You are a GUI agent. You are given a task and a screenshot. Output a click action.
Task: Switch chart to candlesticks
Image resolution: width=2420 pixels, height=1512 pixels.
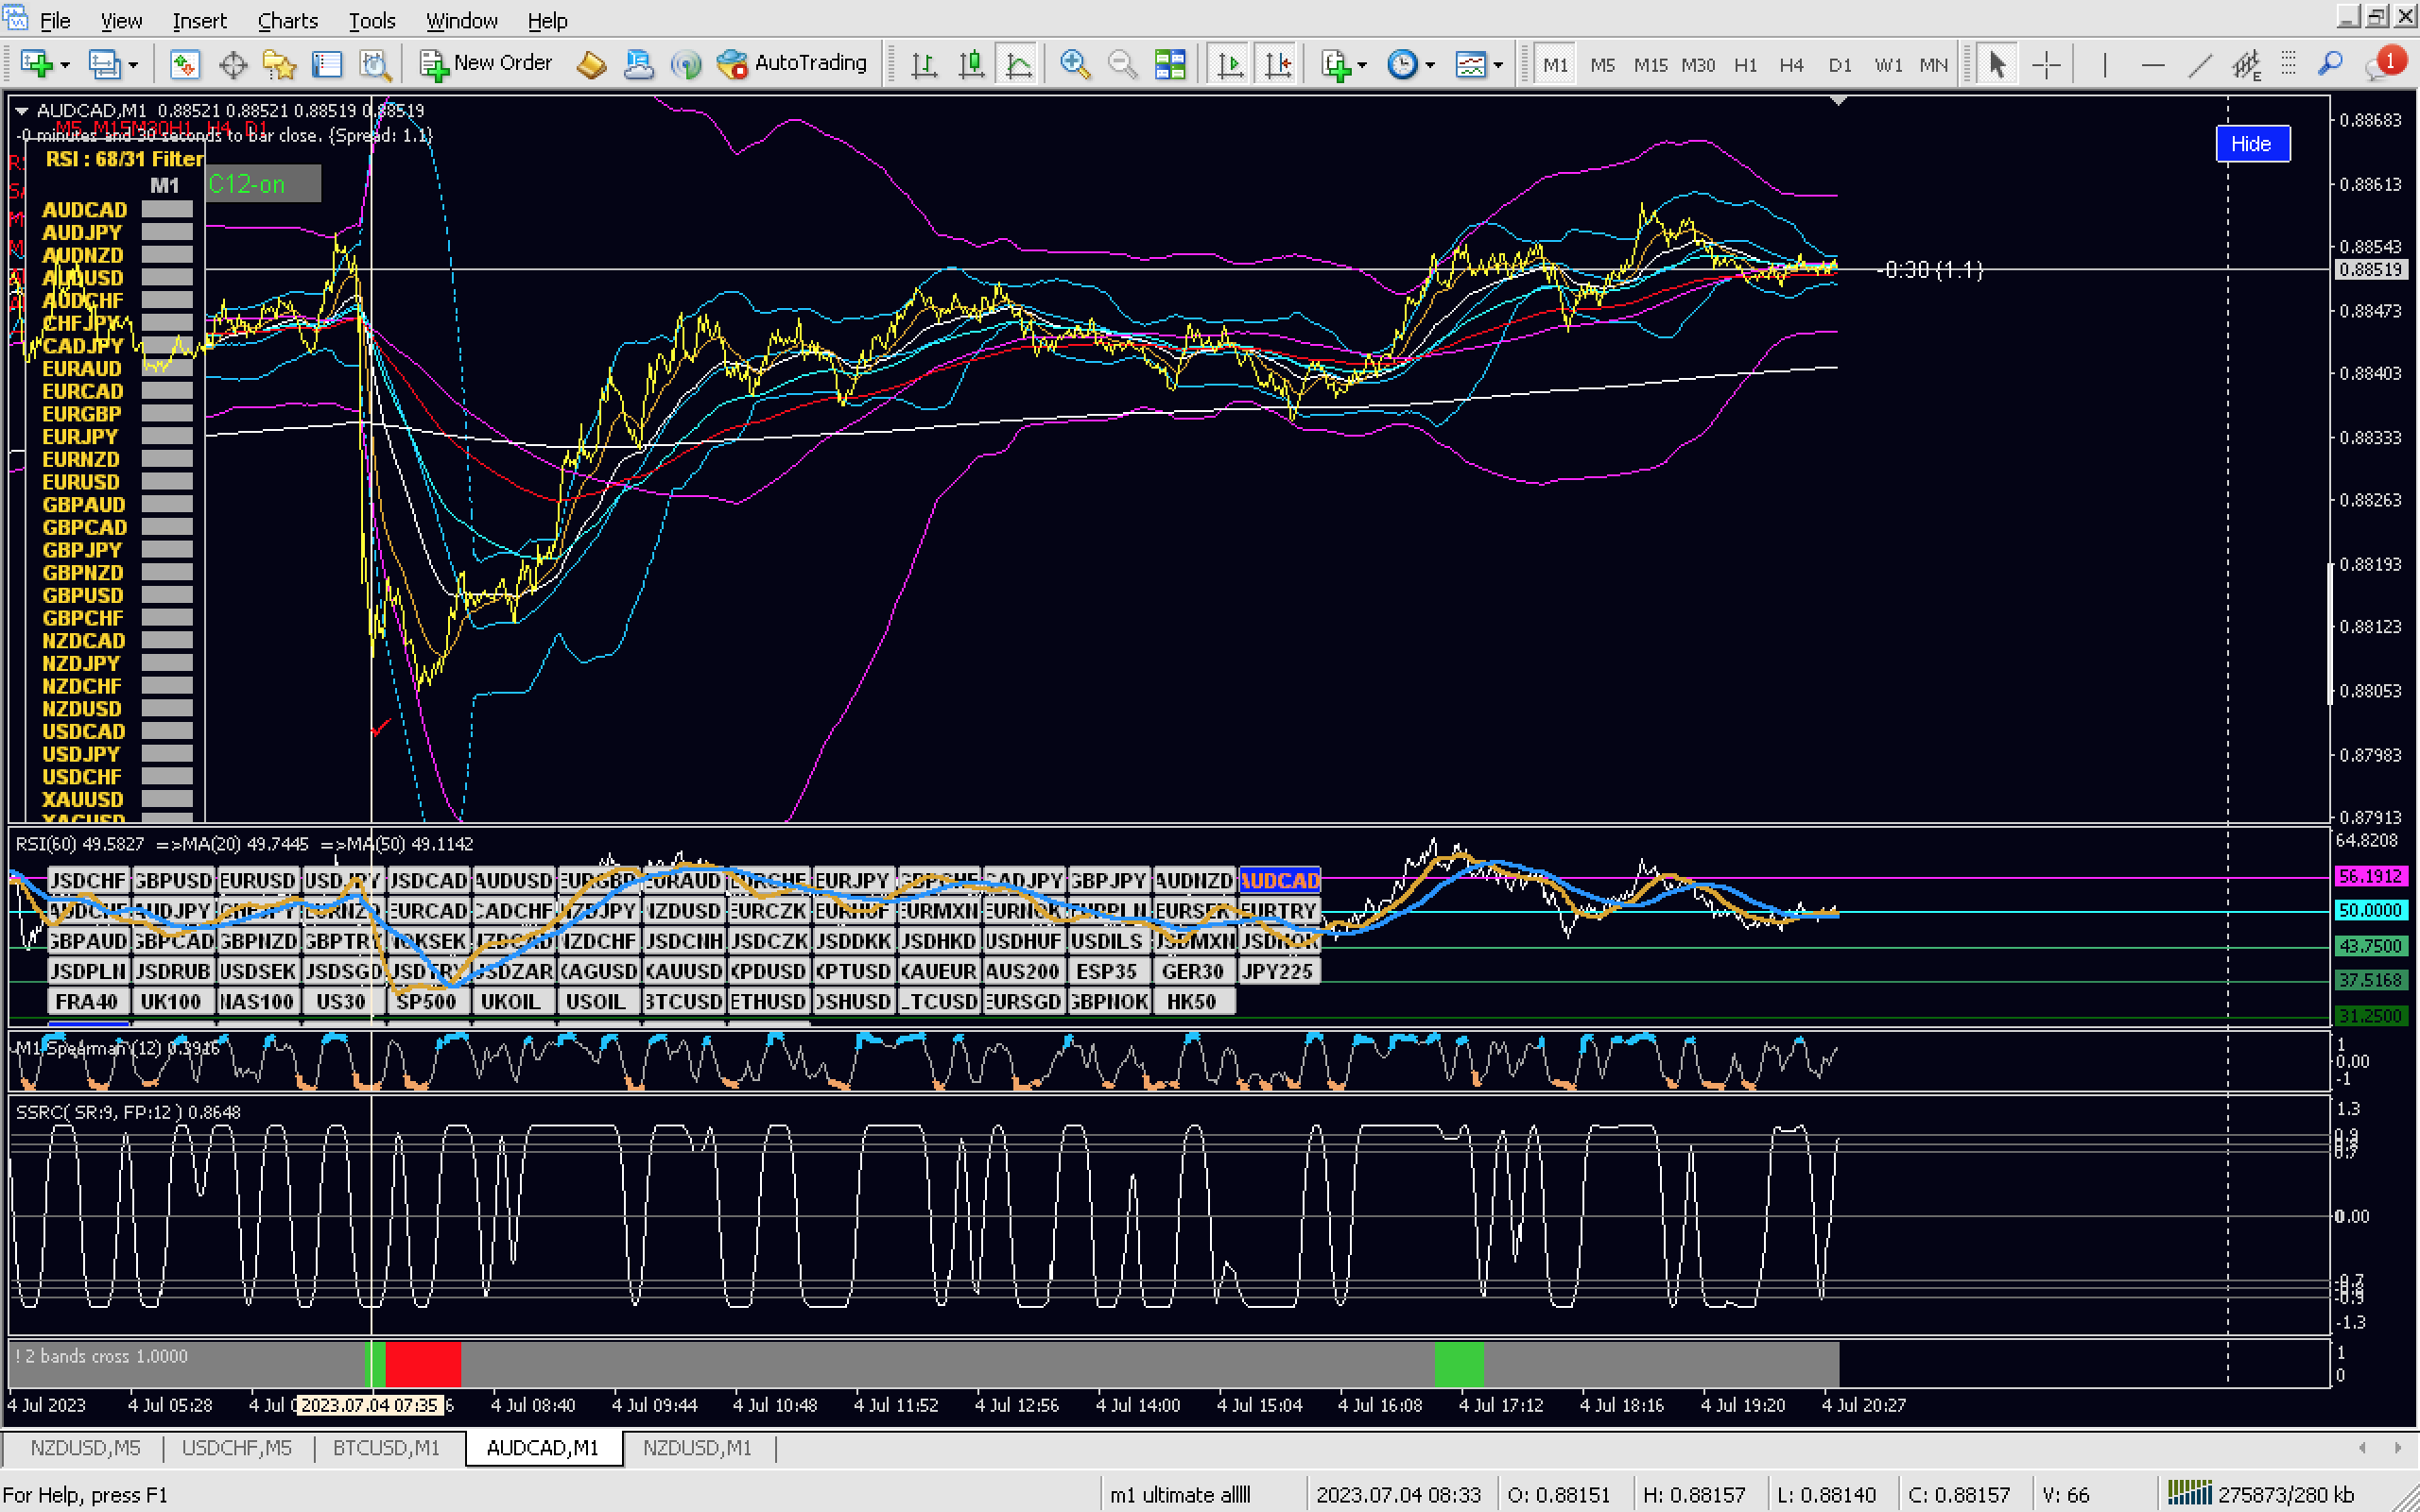click(970, 65)
